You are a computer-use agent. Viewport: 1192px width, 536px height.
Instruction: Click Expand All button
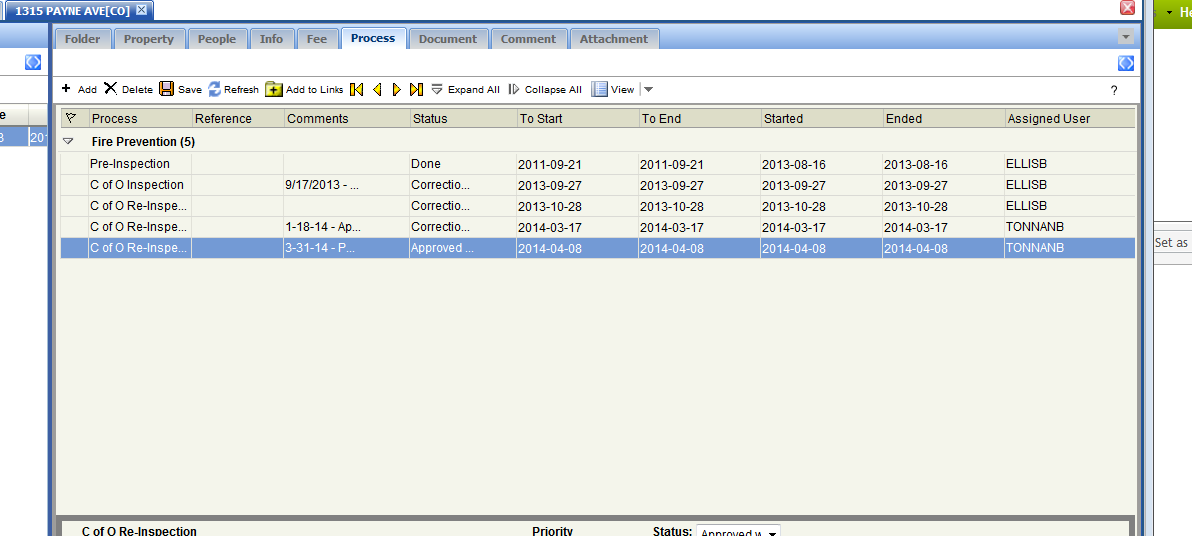[x=465, y=89]
